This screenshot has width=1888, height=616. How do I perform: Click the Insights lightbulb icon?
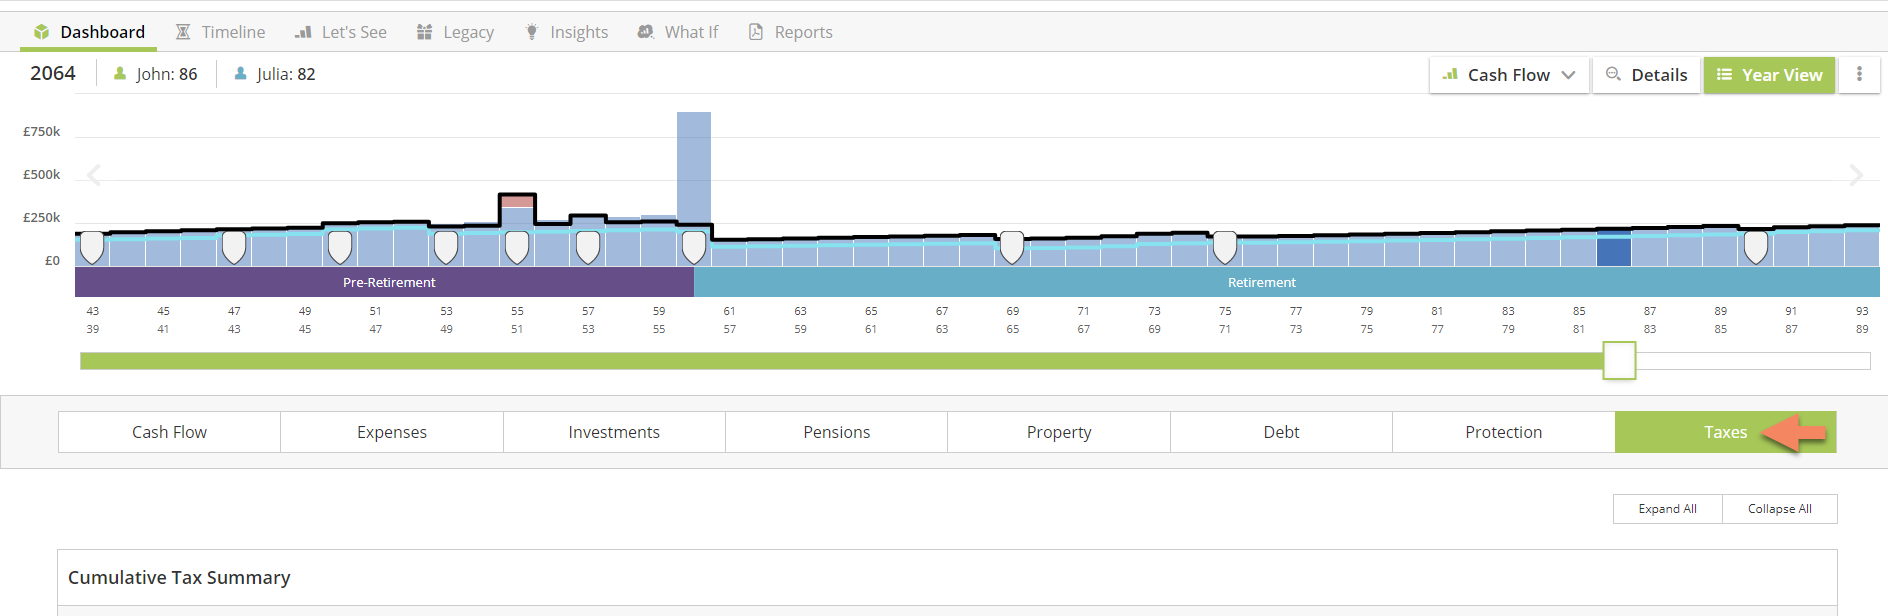[x=532, y=32]
